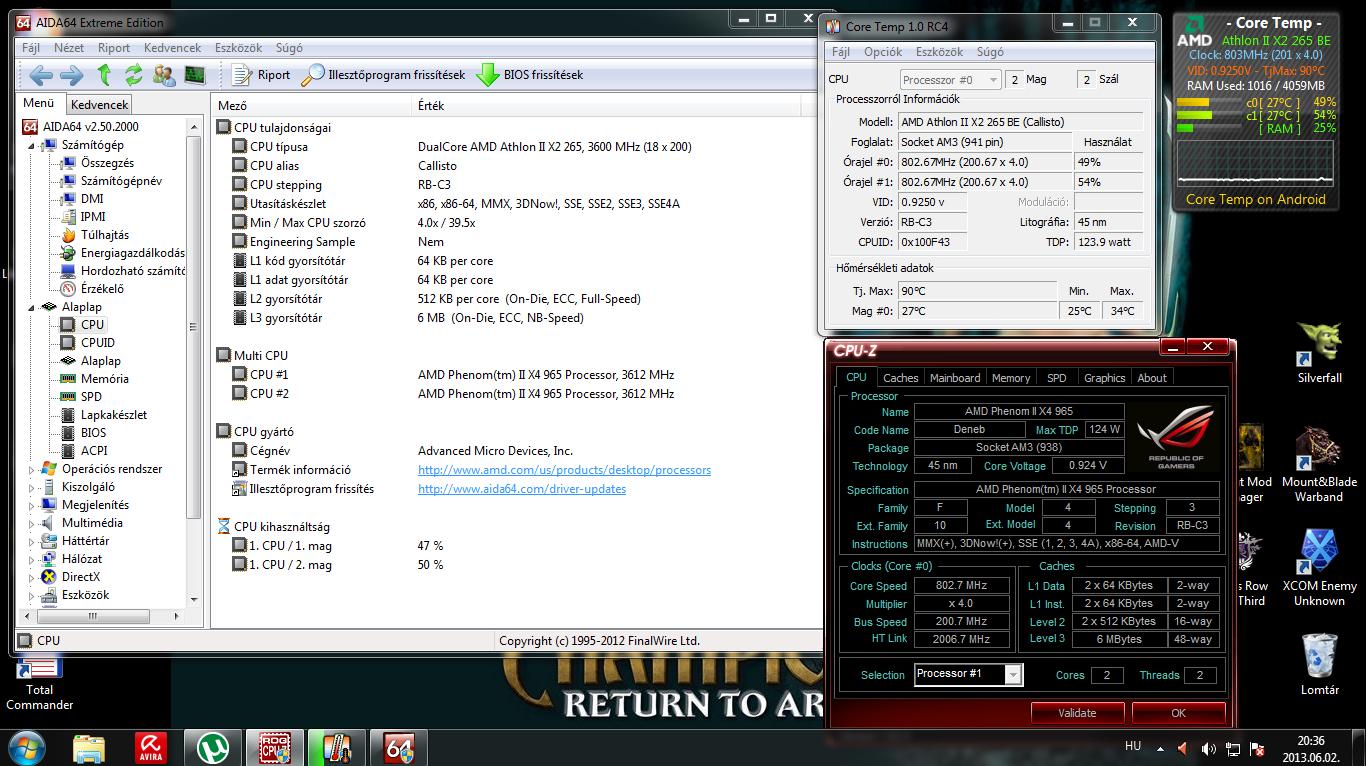Screen dimensions: 1366x766
Task: Switch to SPD tab in CPU-Z
Action: pos(1057,378)
